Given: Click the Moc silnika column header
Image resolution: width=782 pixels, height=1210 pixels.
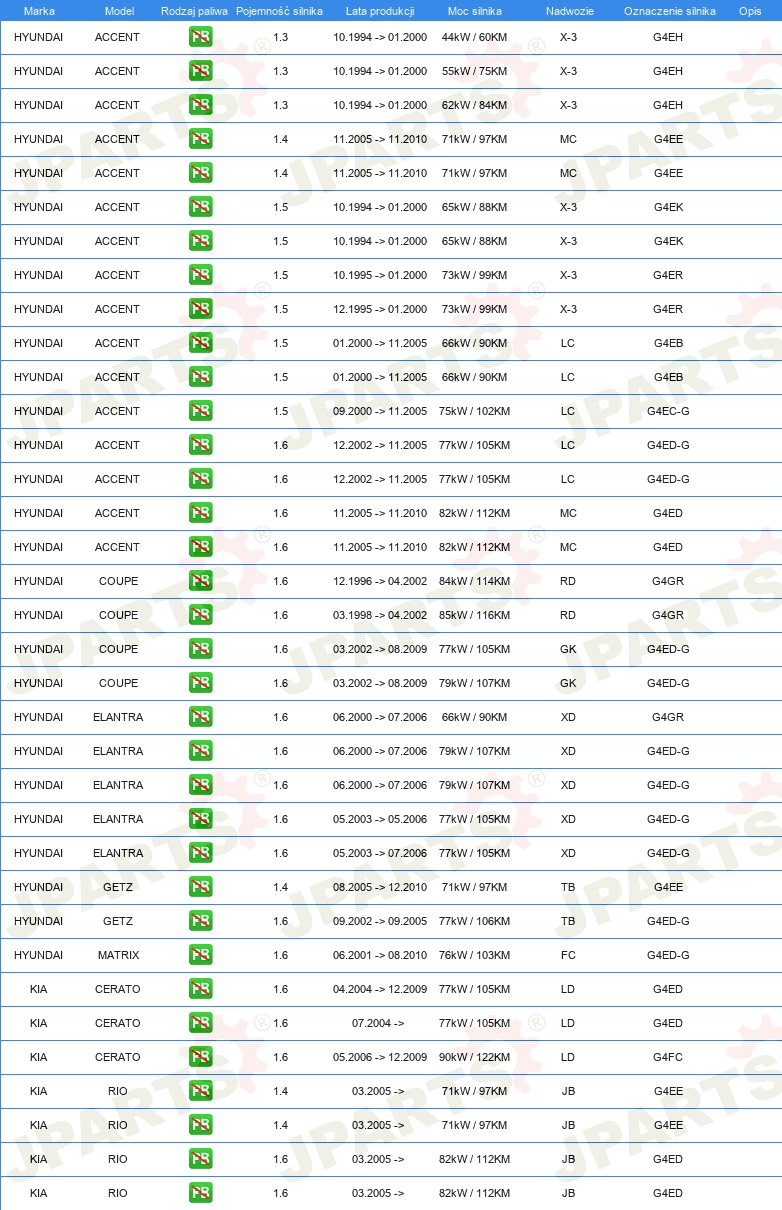Looking at the screenshot, I should [x=475, y=11].
